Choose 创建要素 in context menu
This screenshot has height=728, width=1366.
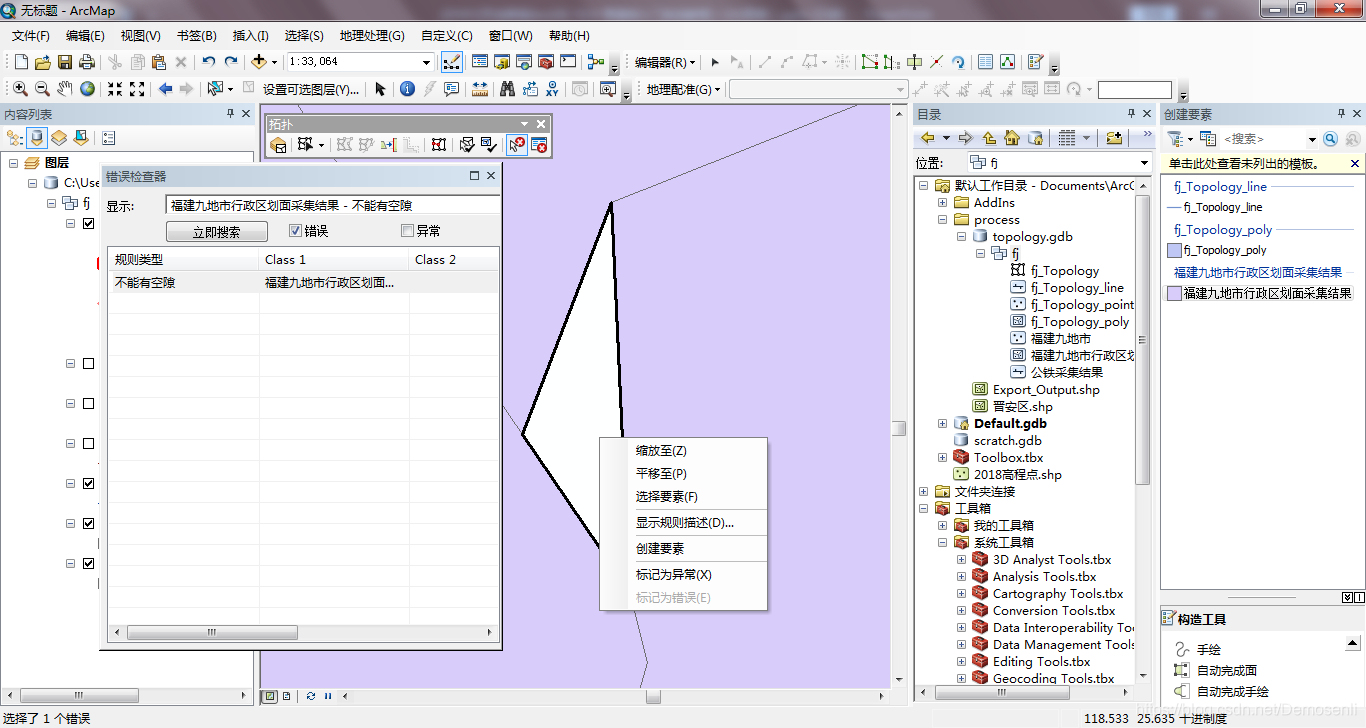click(683, 549)
